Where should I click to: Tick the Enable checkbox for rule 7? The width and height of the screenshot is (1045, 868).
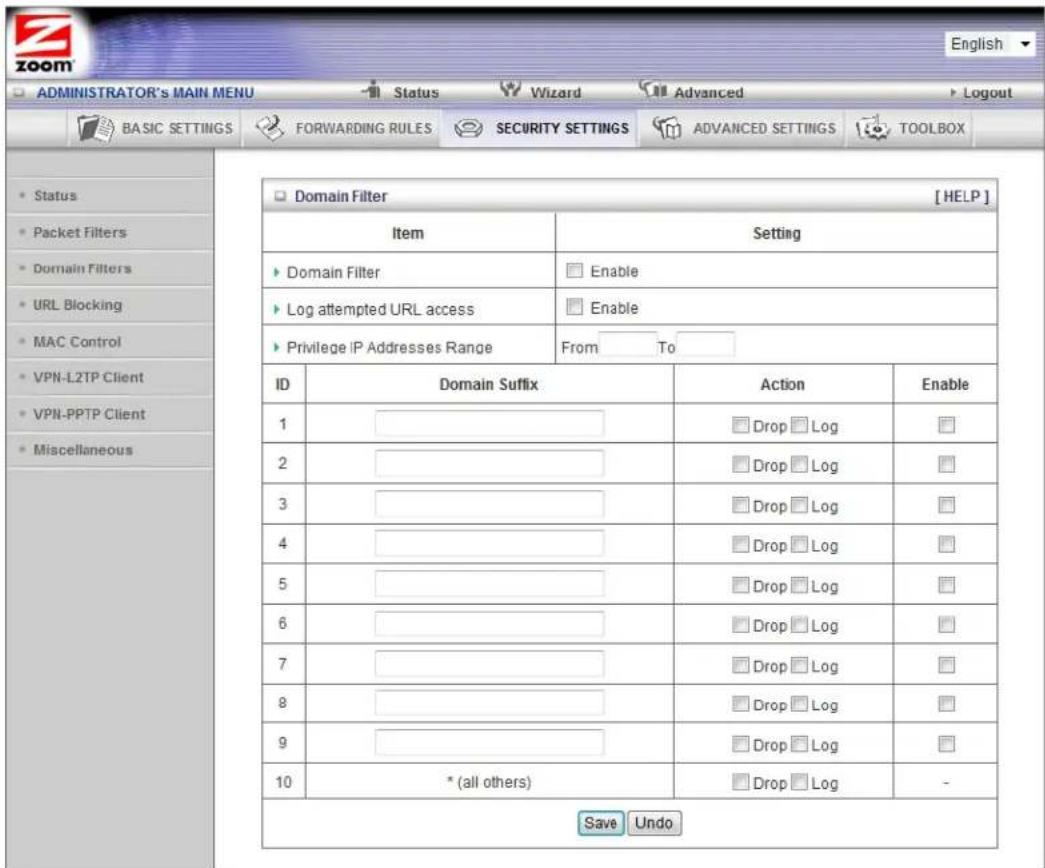coord(946,665)
